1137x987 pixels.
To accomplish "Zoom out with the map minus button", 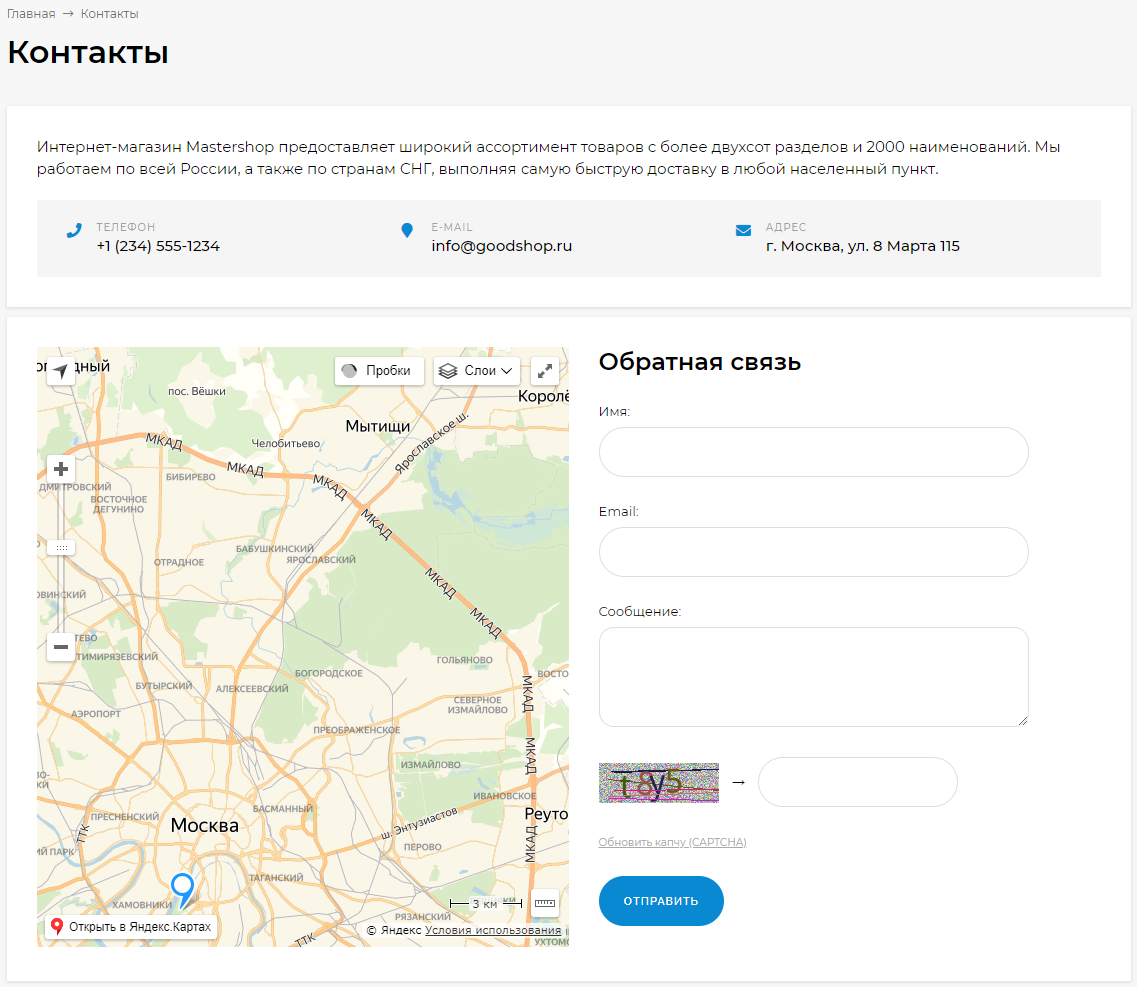I will [61, 647].
